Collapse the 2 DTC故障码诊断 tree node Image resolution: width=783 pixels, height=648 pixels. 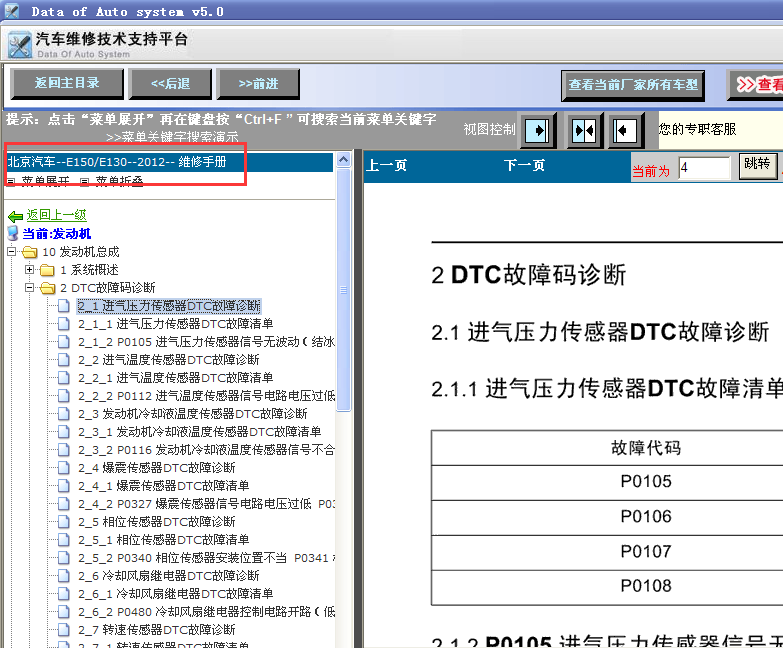(29, 288)
